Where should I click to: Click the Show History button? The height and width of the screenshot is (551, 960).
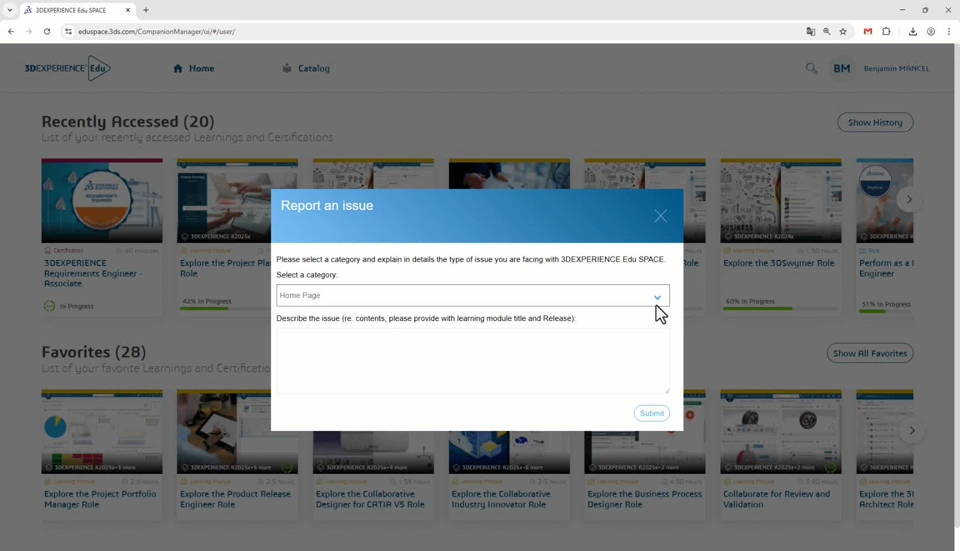click(875, 122)
